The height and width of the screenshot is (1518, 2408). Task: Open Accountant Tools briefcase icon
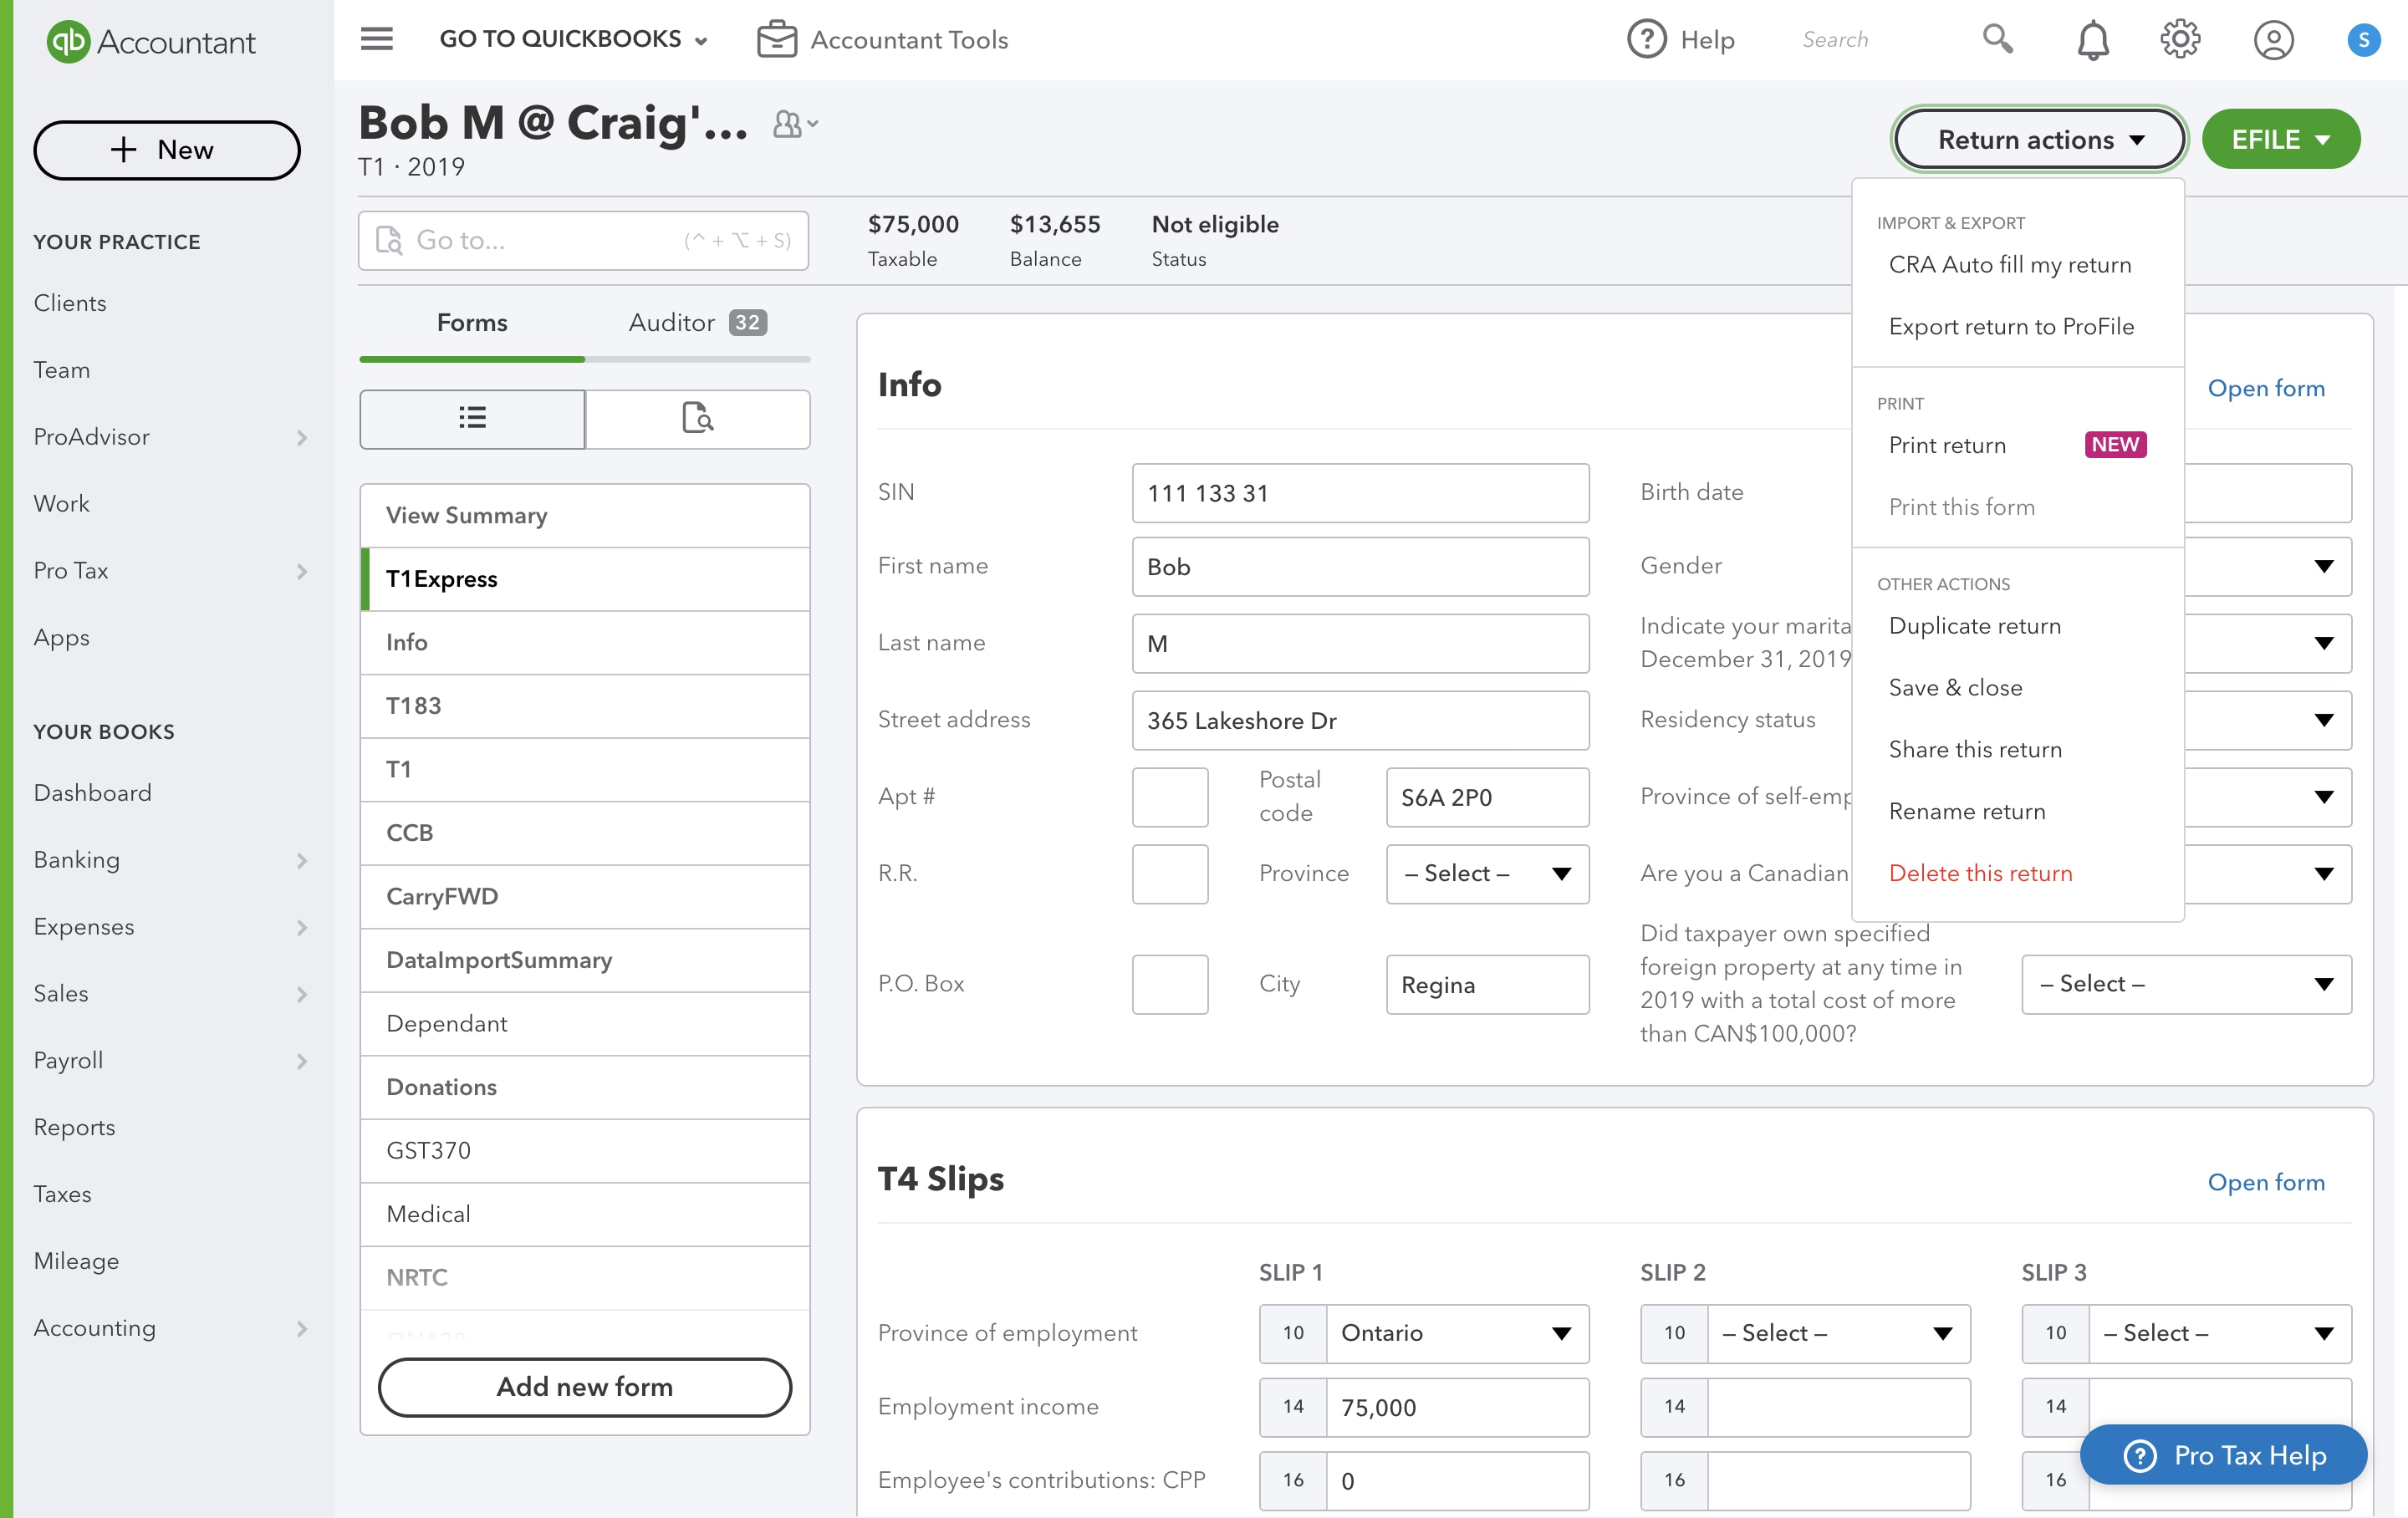tap(776, 39)
